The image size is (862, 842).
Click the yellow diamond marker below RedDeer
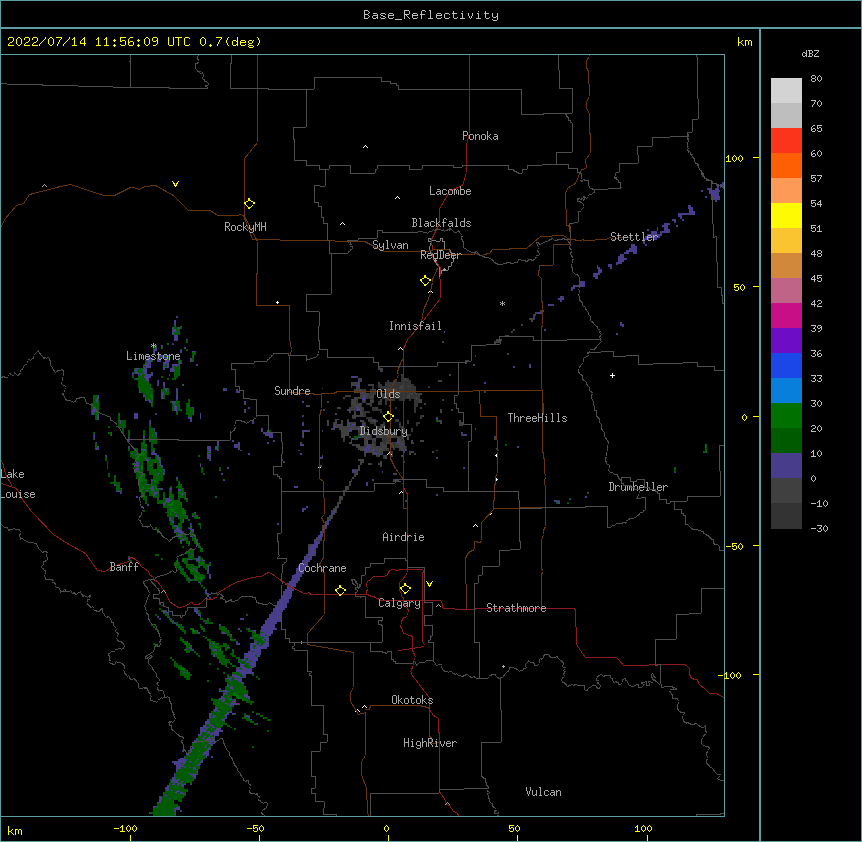pyautogui.click(x=426, y=281)
